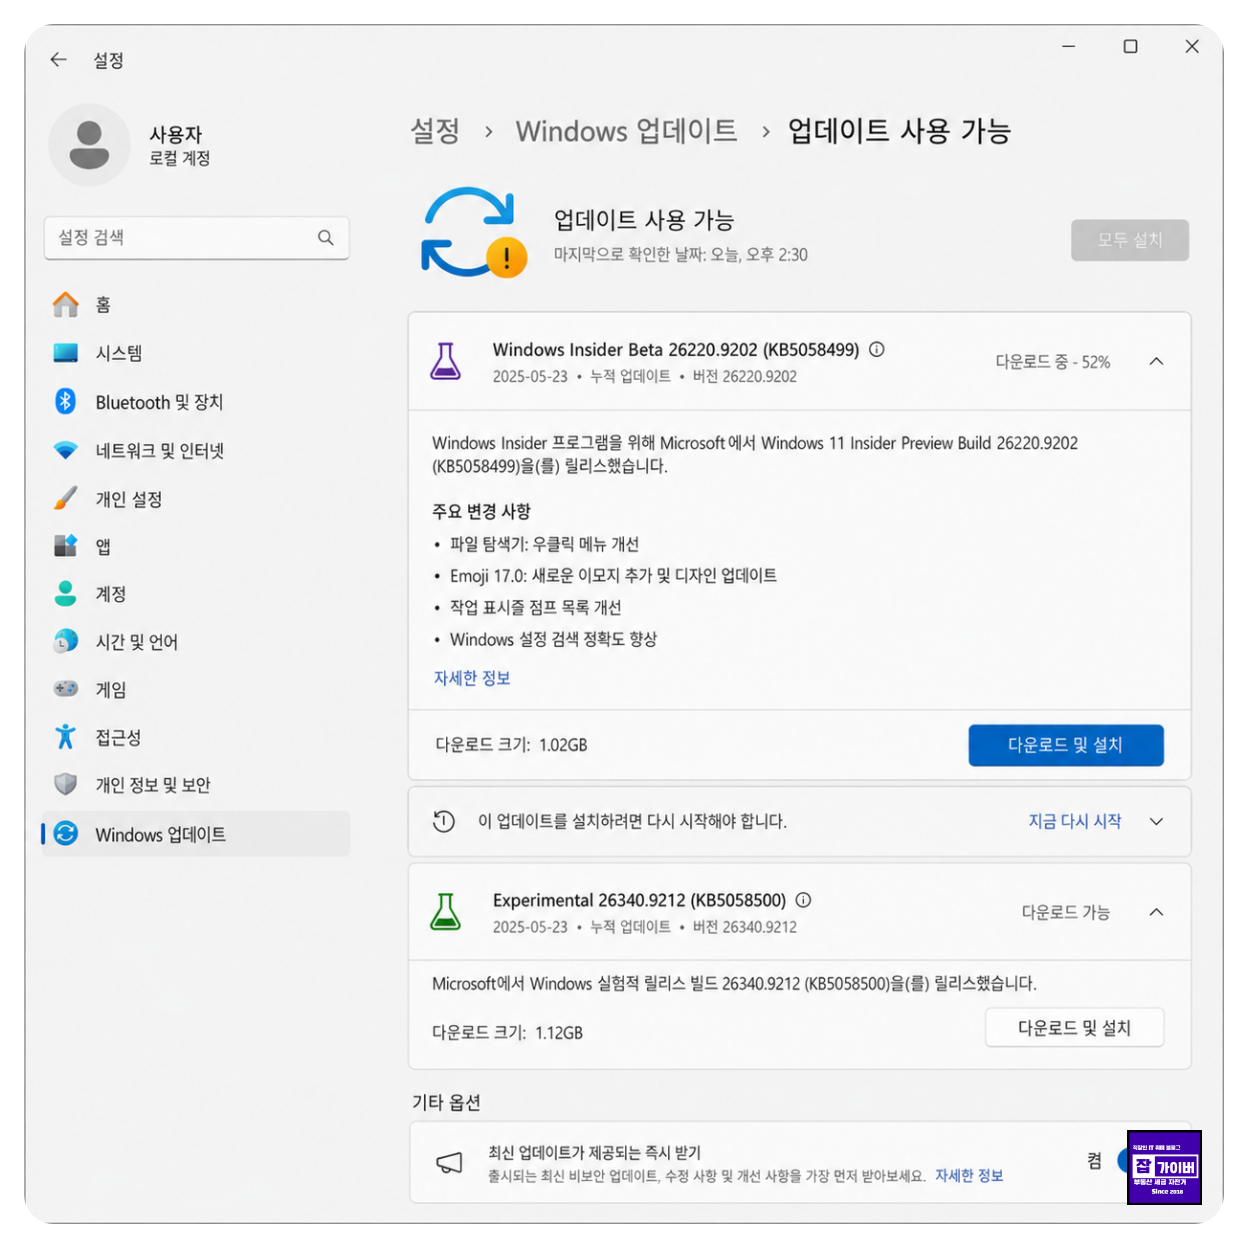1248x1248 pixels.
Task: Click Windows 업데이트 breadcrumb
Action: click(627, 131)
